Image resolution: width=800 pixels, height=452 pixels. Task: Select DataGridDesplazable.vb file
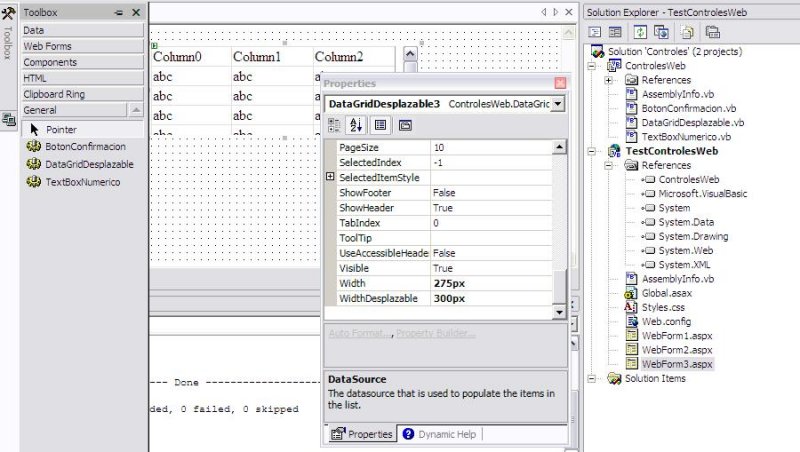692,122
